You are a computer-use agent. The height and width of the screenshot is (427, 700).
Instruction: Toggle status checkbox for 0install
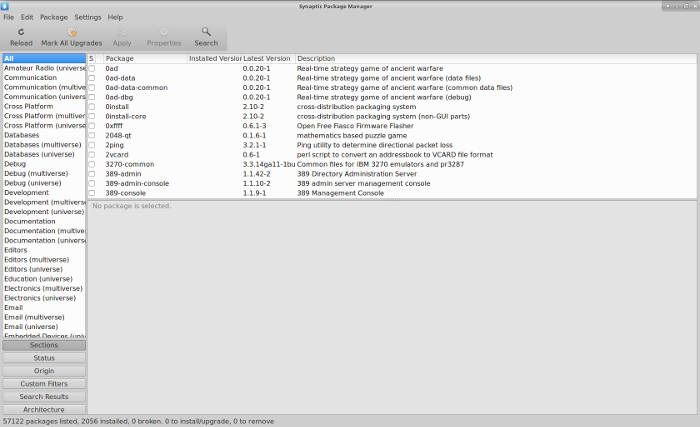[x=92, y=107]
